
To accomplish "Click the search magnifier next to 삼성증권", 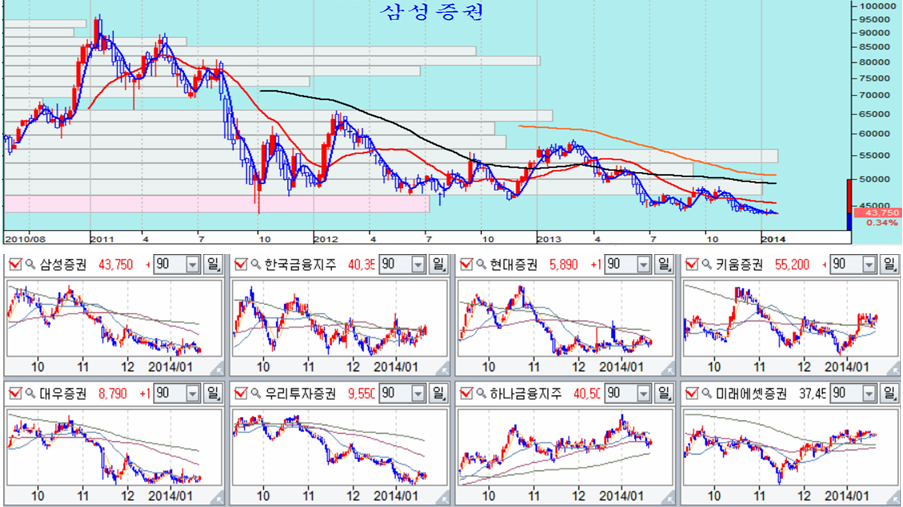I will (x=31, y=264).
